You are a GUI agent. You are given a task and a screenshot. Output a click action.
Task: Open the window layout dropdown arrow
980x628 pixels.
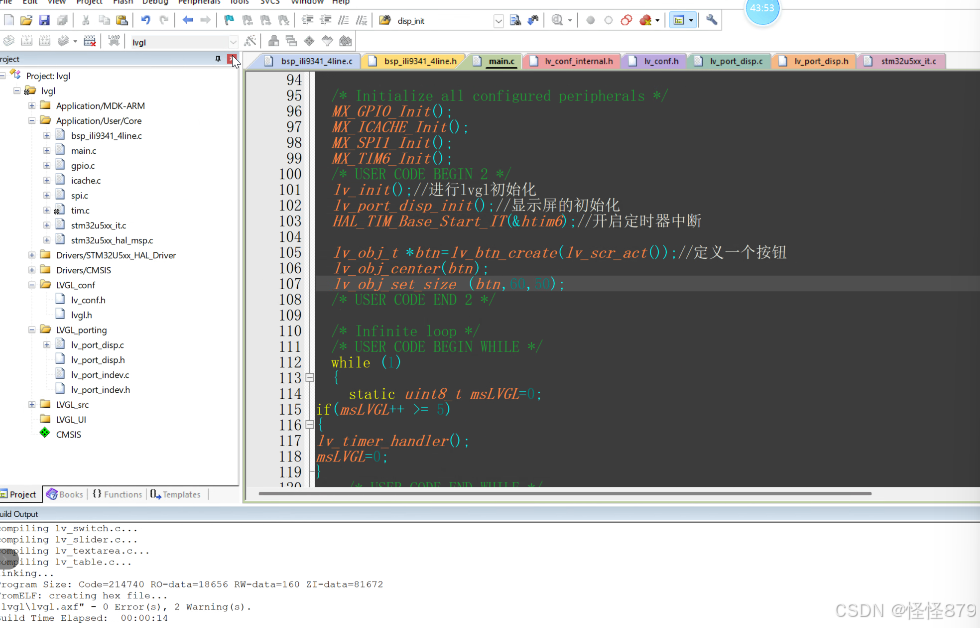click(x=691, y=21)
